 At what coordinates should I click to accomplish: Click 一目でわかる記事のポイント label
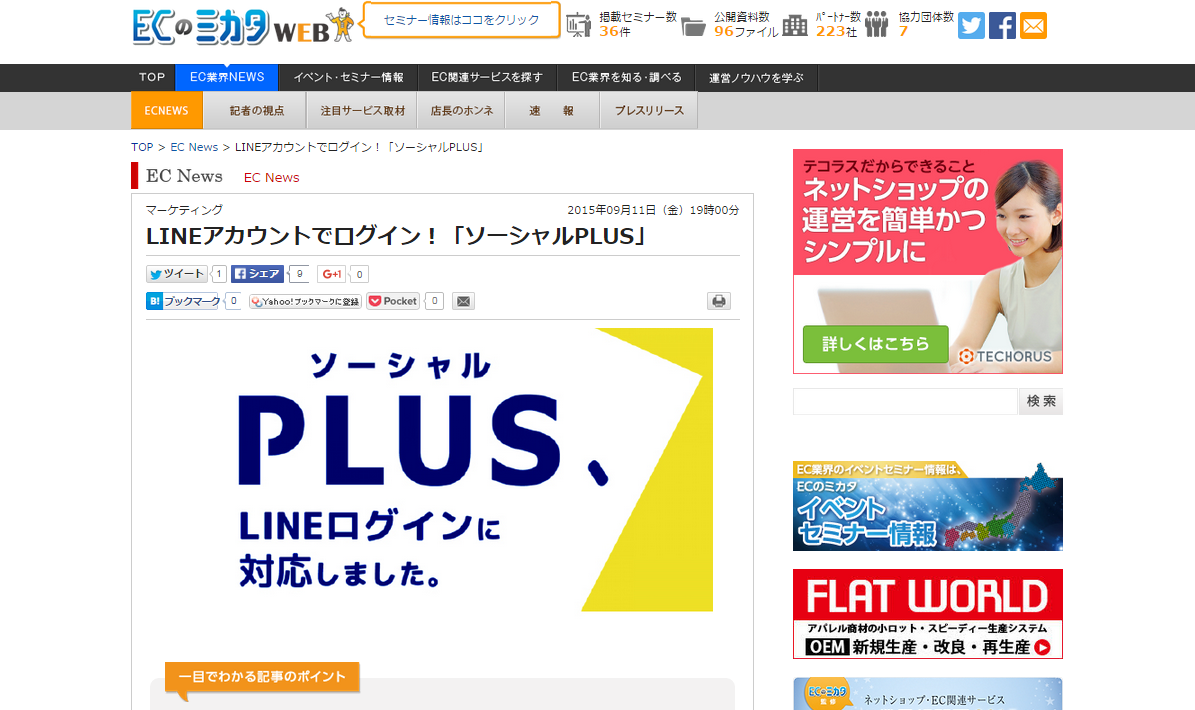261,676
